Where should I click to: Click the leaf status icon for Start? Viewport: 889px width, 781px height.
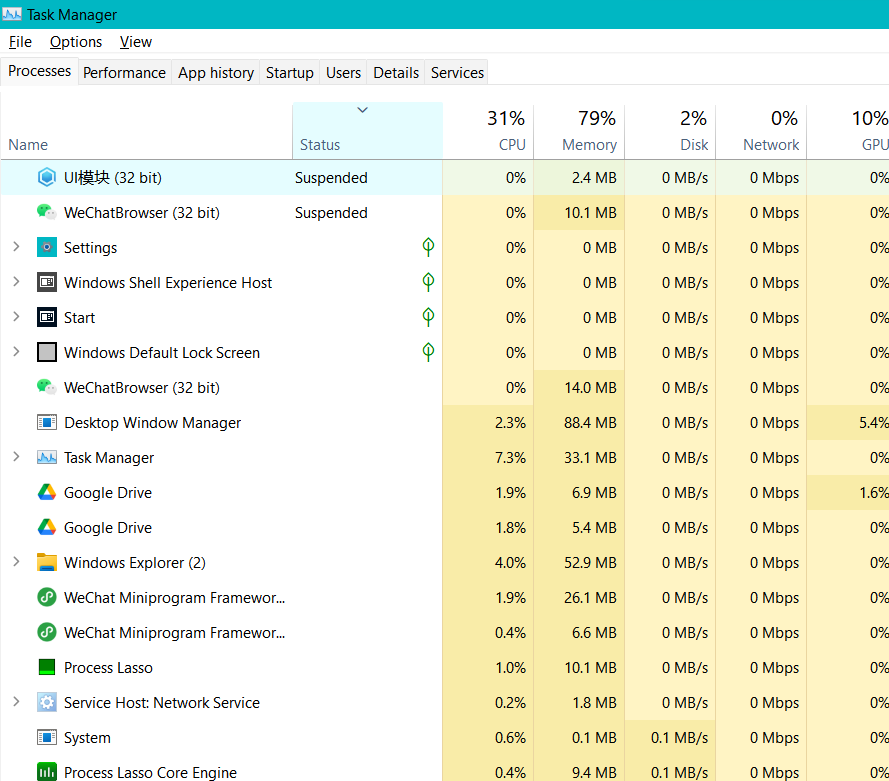click(x=428, y=317)
